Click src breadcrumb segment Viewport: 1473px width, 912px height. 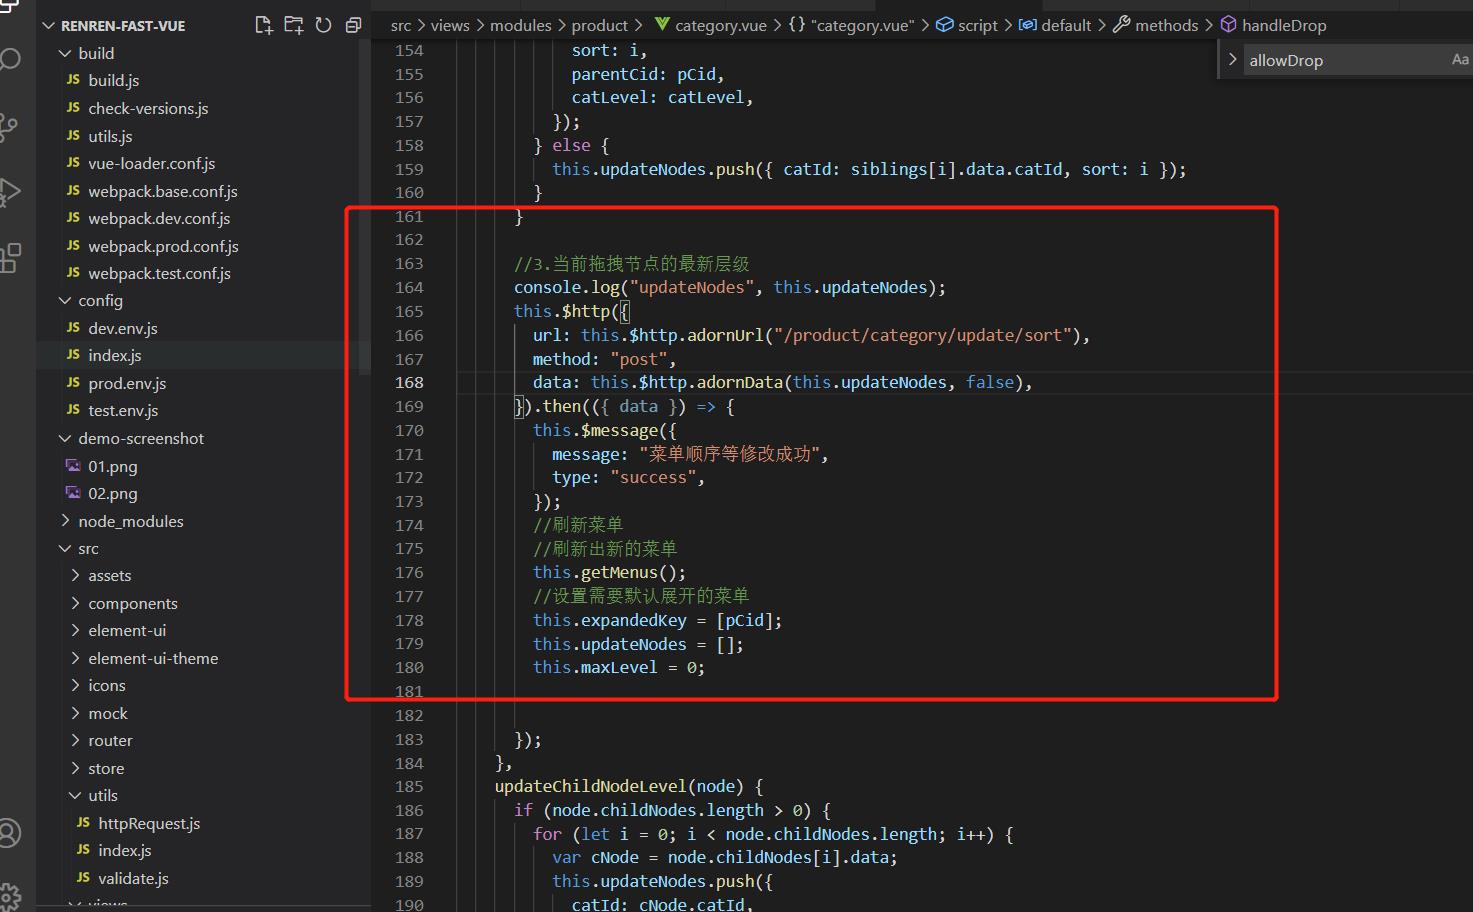(x=401, y=25)
